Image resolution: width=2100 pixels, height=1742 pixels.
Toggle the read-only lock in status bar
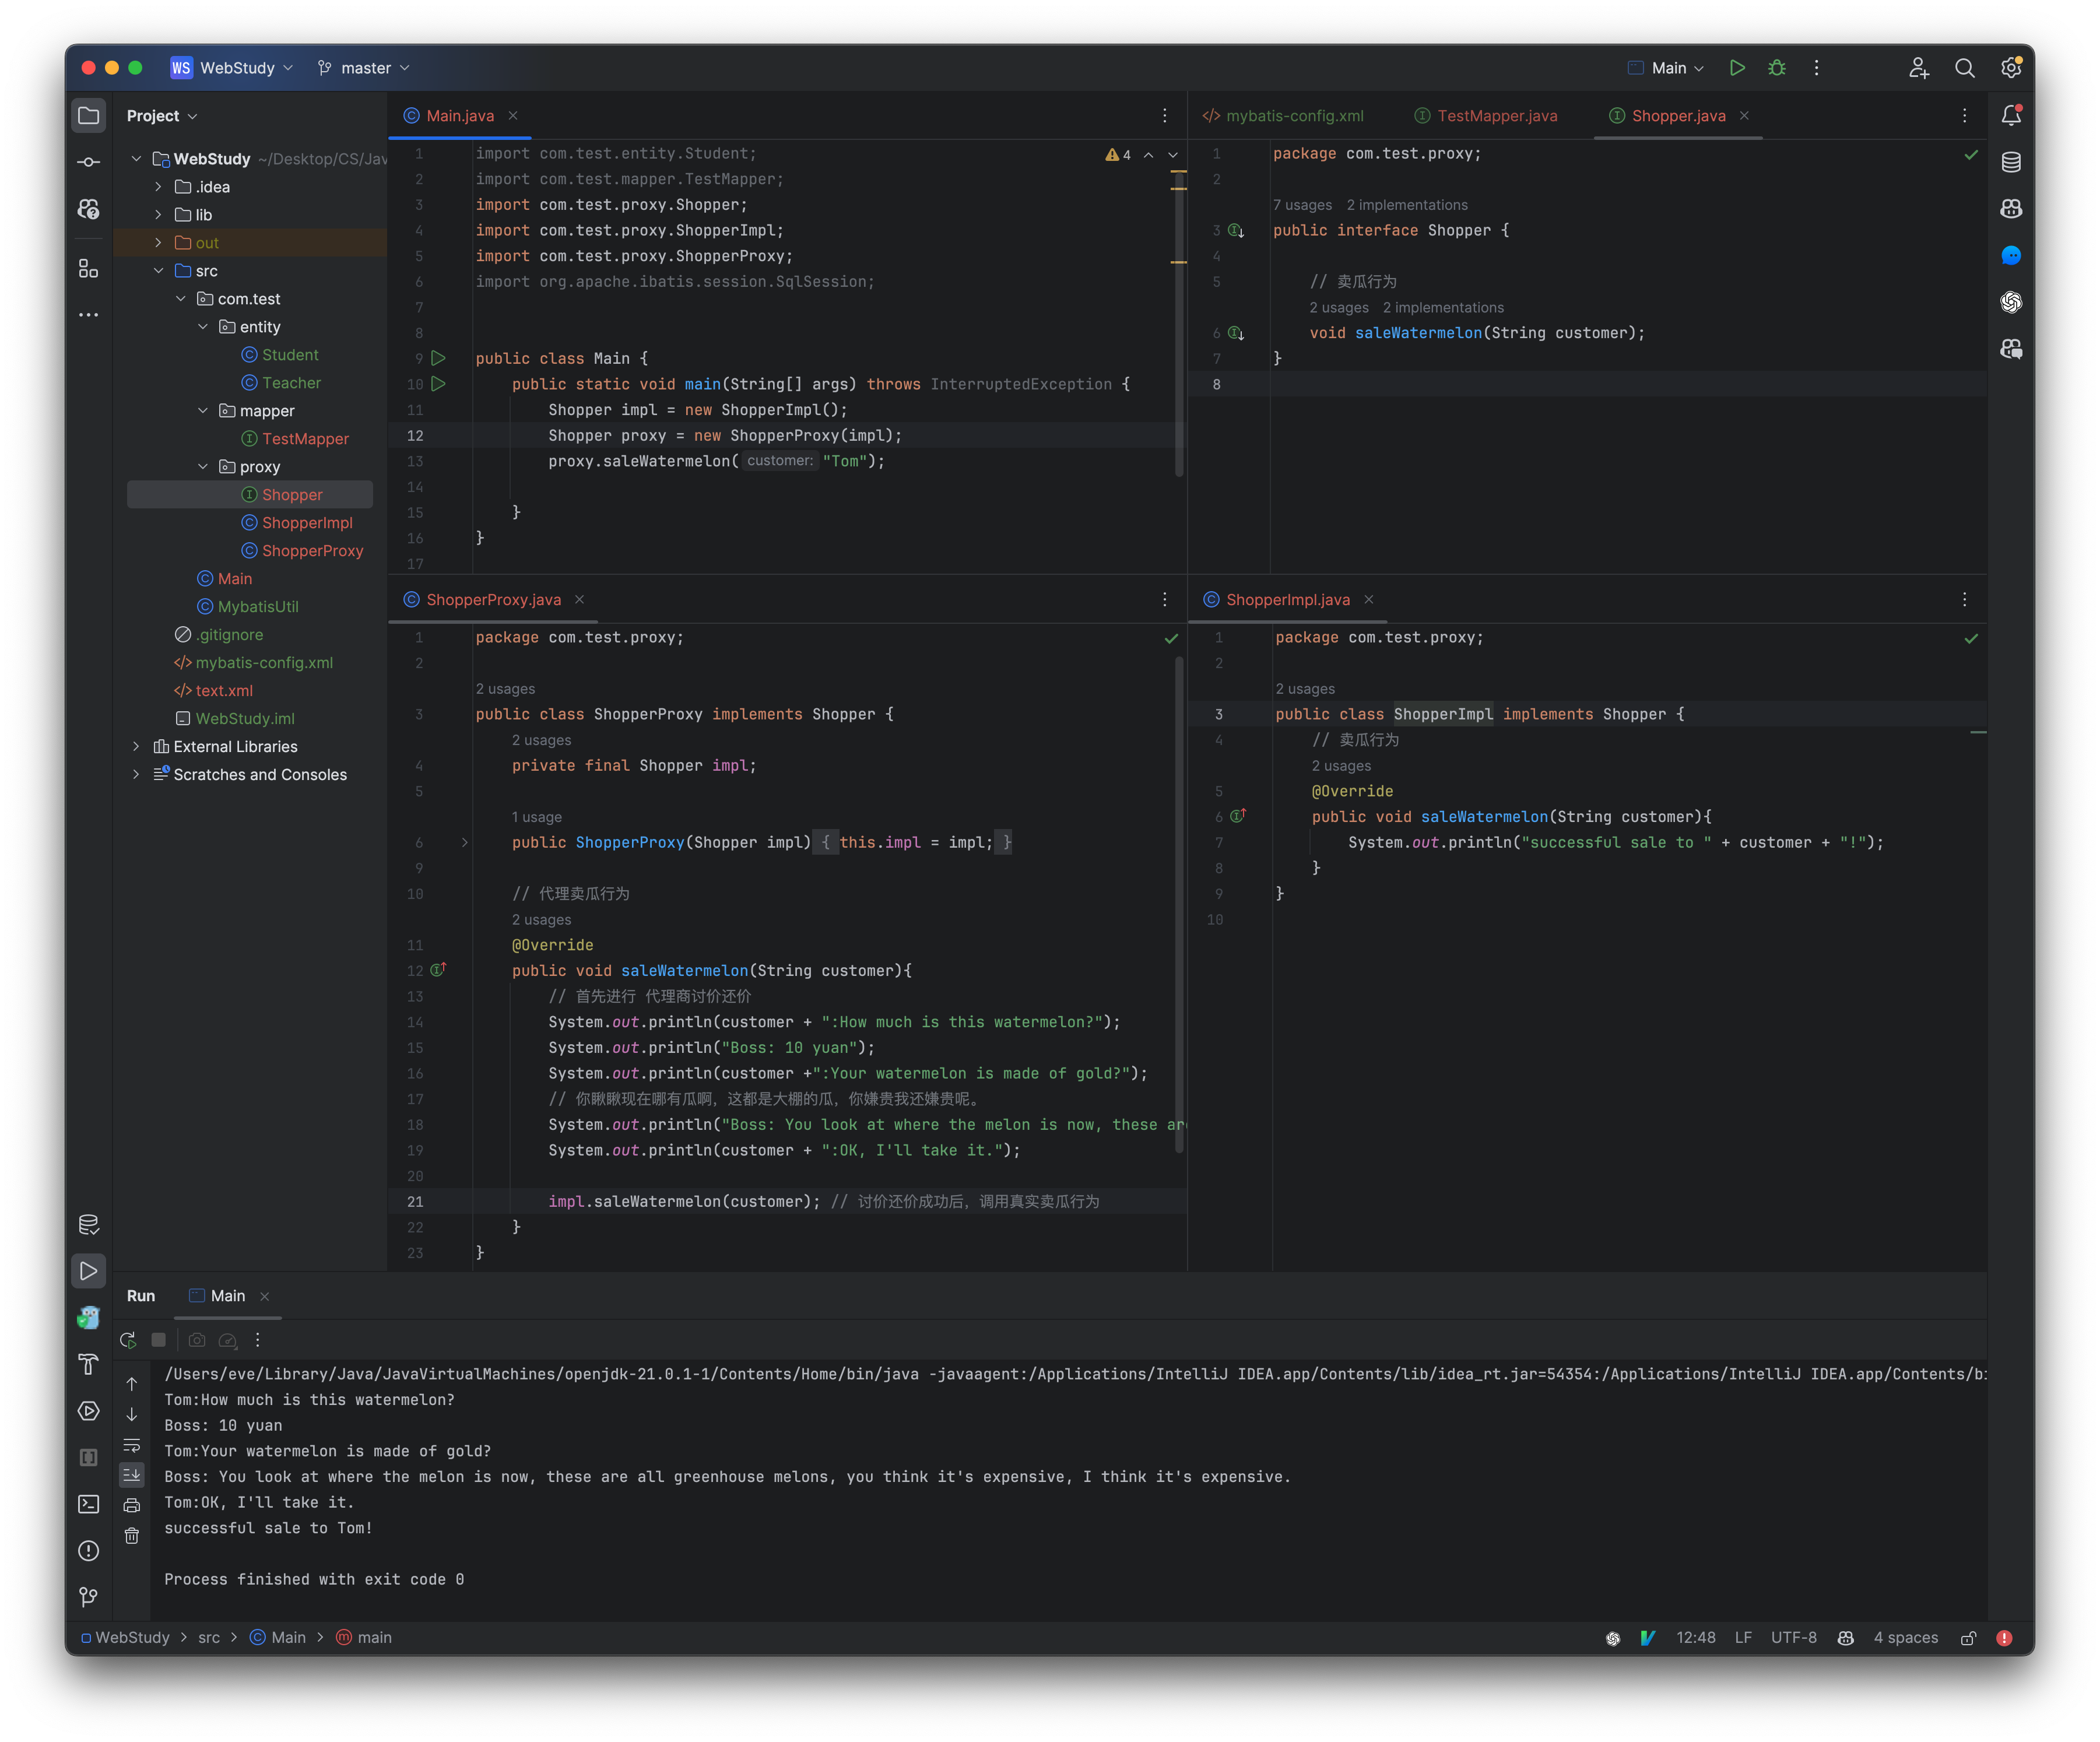tap(1968, 1638)
